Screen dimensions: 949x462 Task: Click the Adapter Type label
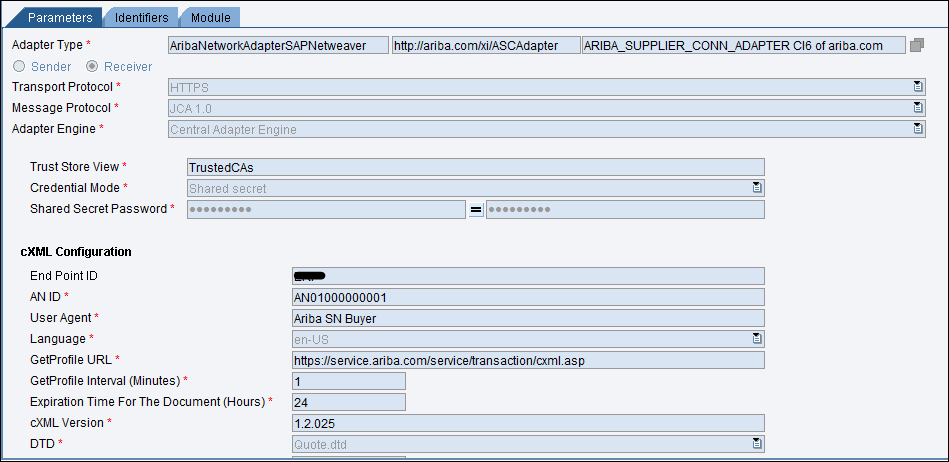(x=47, y=44)
